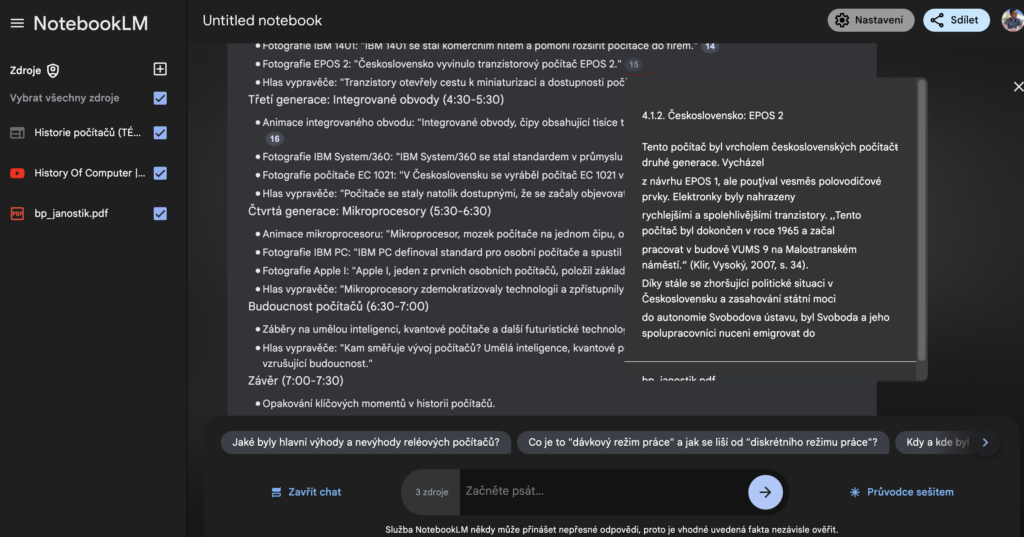Click the Sdílet share button

(956, 20)
